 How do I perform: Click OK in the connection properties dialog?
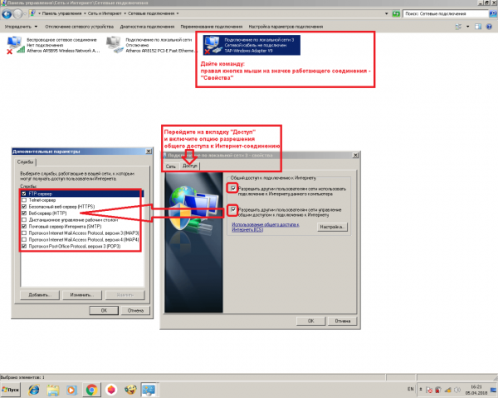click(x=311, y=321)
